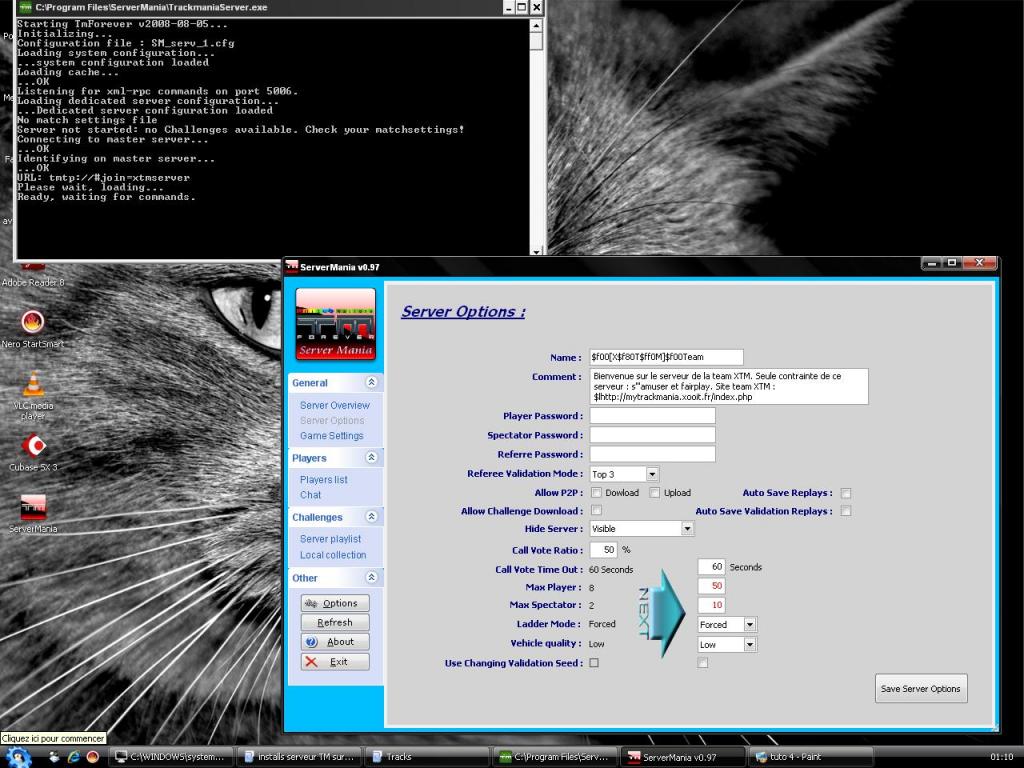
Task: Click next Call Vote Time Out field
Action: [x=712, y=567]
